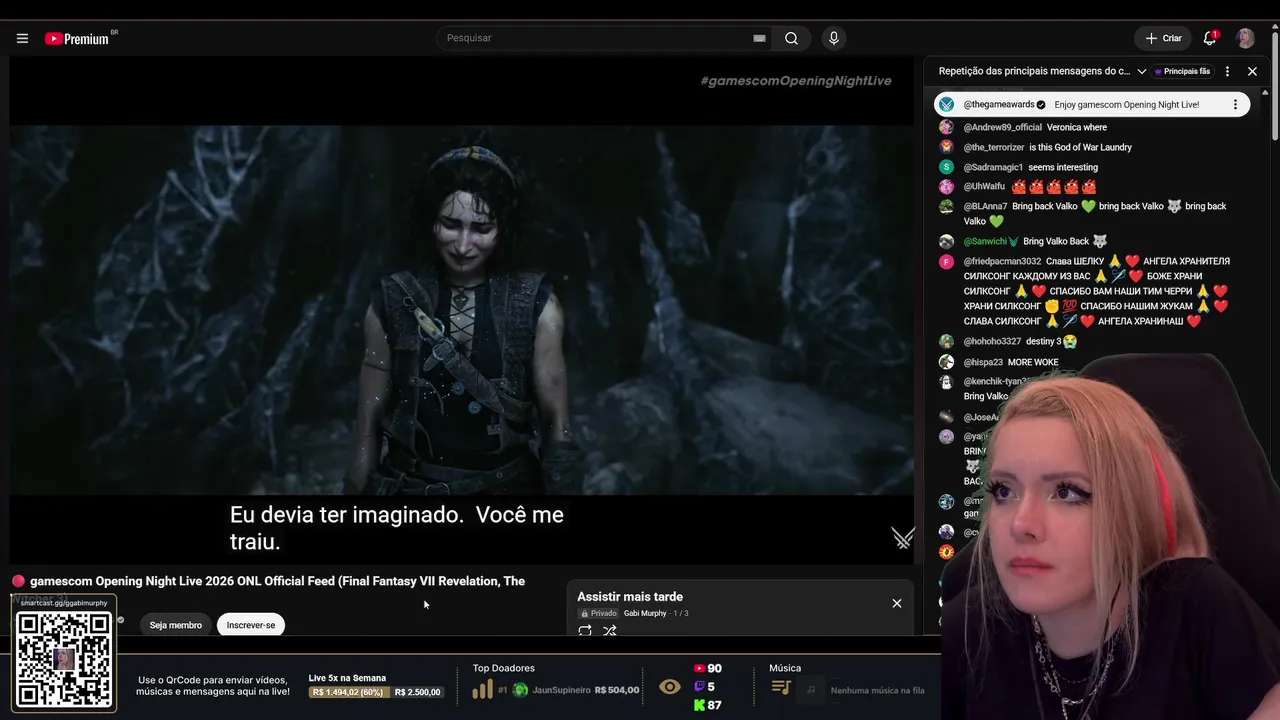Click the Inscrever-se subscribe button
The height and width of the screenshot is (720, 1280).
coord(251,625)
